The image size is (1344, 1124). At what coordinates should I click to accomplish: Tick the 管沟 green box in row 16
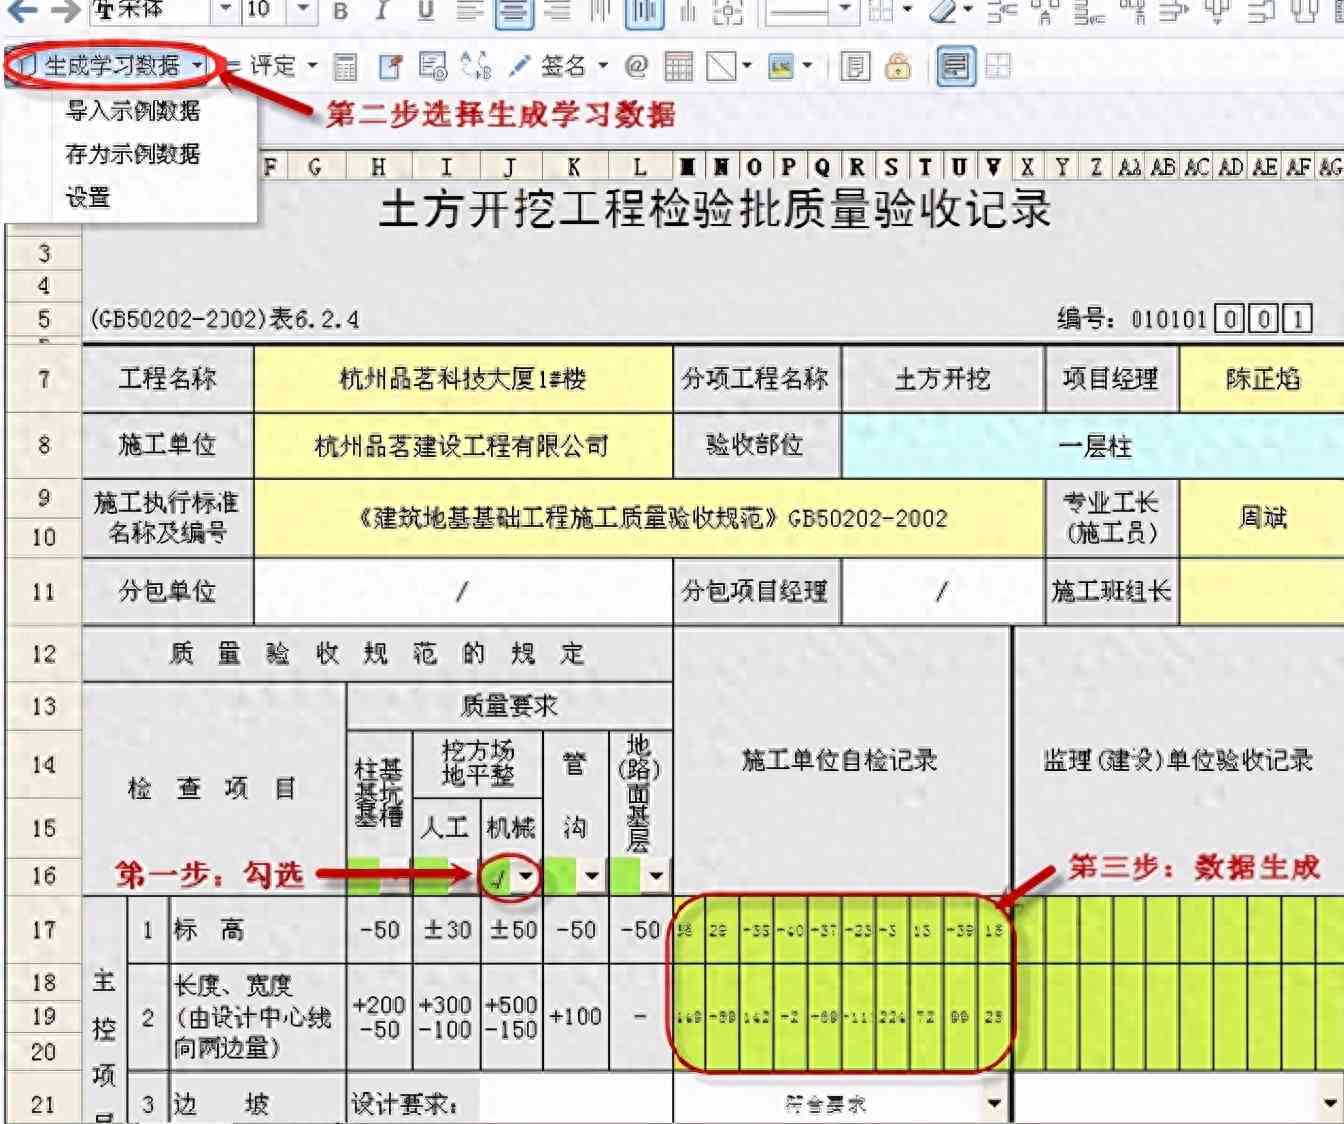pyautogui.click(x=560, y=876)
